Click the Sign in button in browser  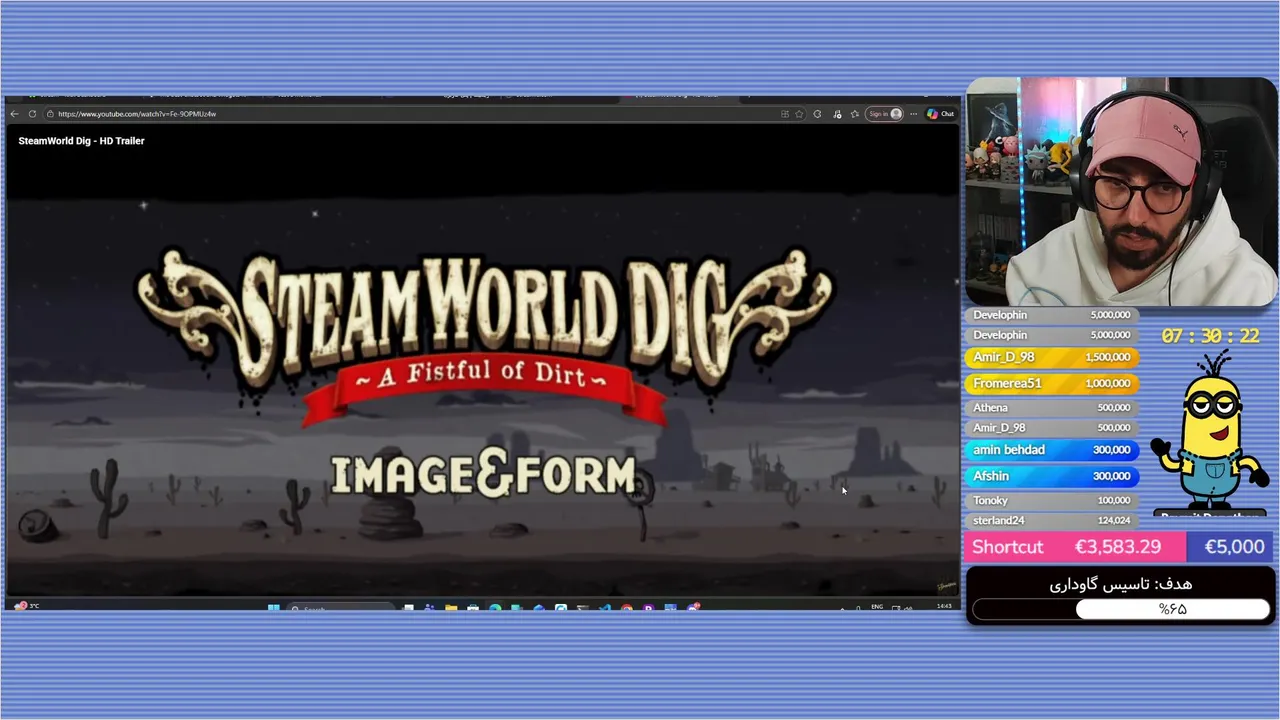[884, 114]
